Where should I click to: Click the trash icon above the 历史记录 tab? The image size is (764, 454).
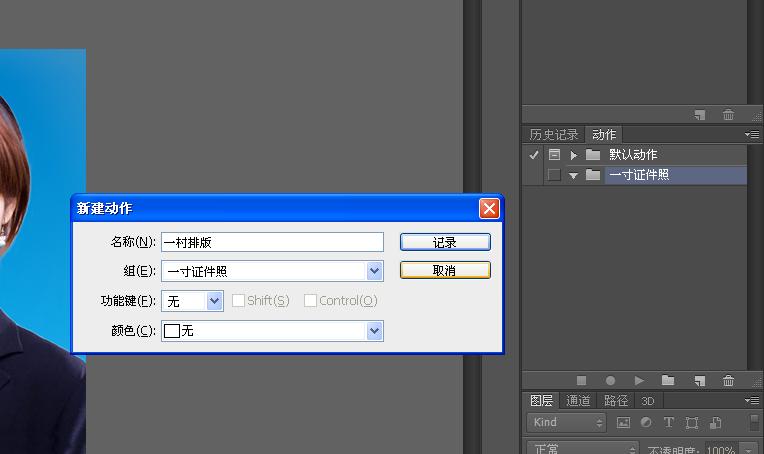(x=728, y=115)
